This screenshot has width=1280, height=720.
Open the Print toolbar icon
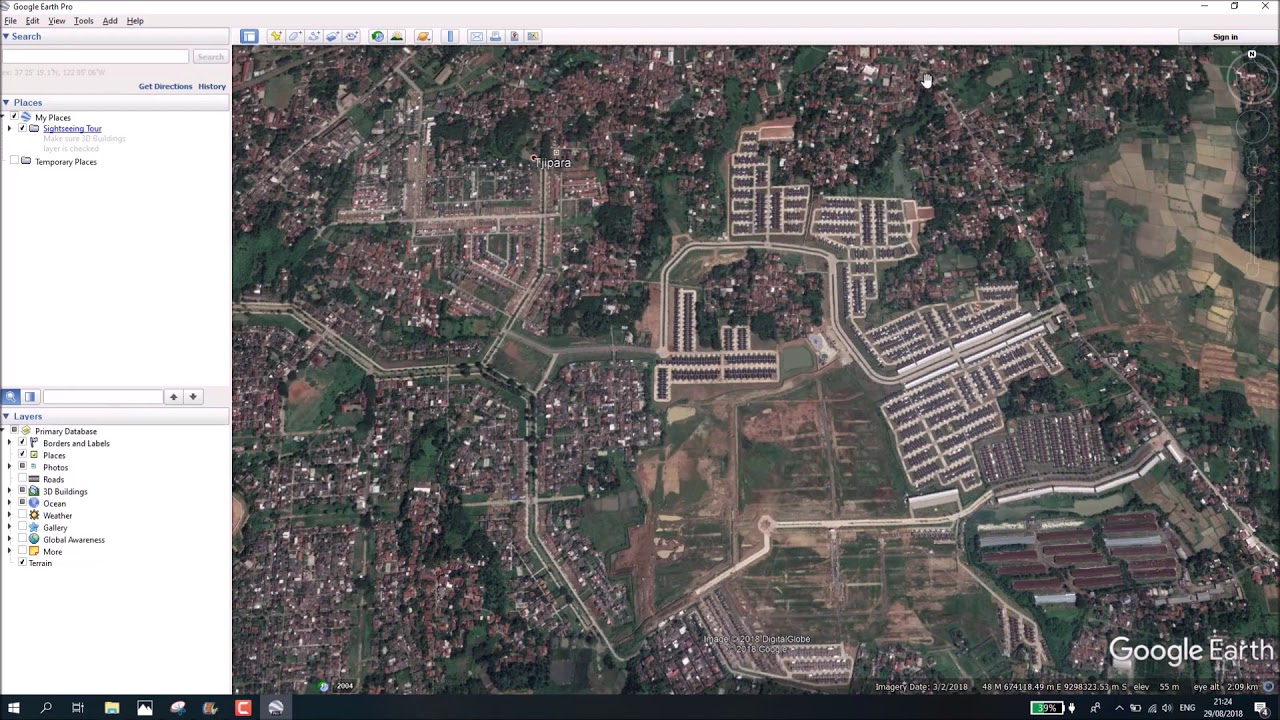click(x=495, y=37)
